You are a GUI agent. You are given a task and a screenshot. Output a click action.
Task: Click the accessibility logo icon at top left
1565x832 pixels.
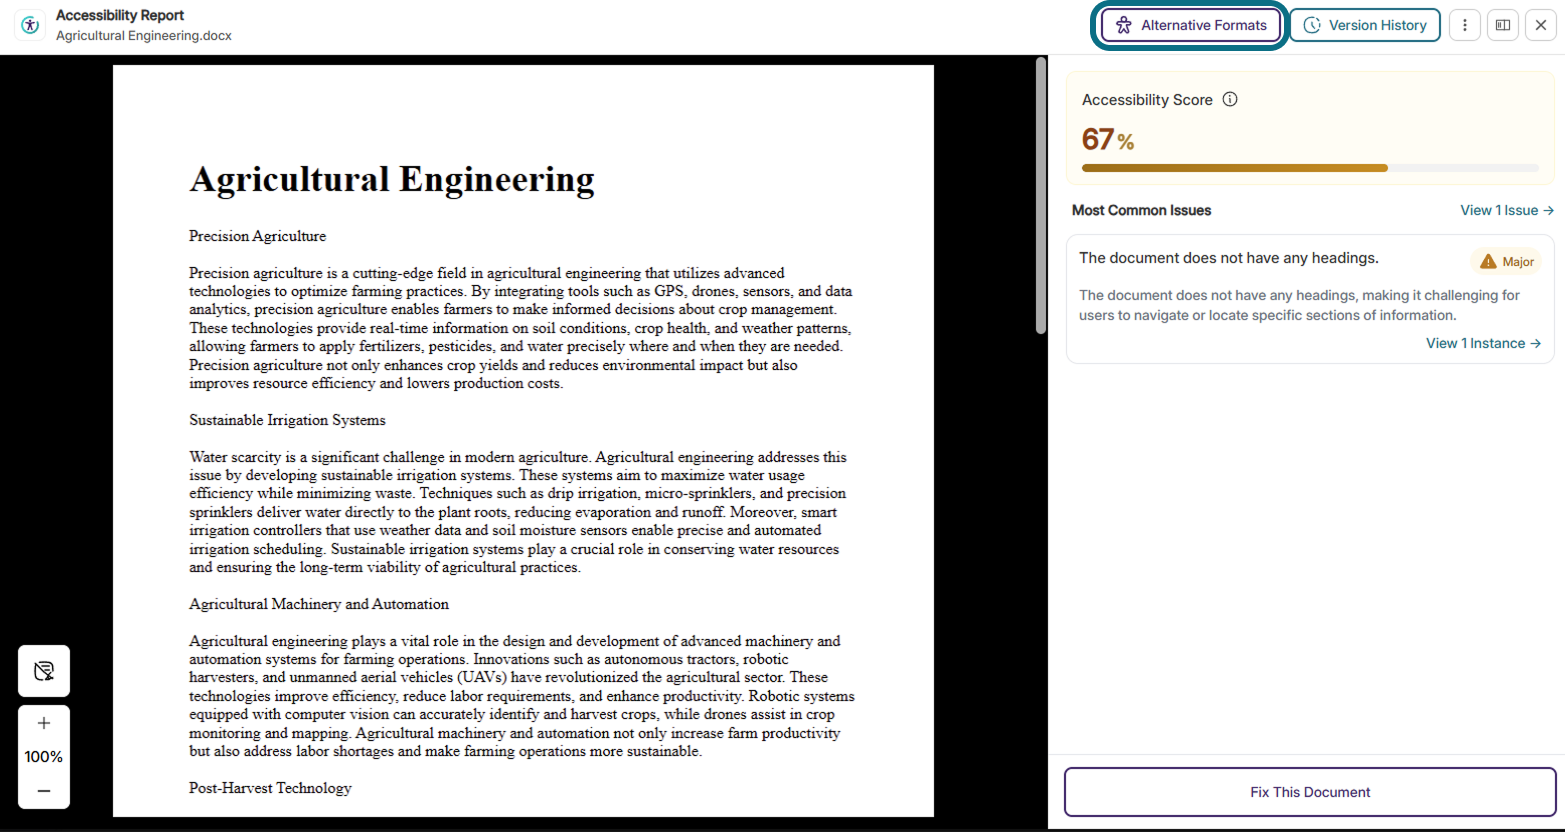(x=30, y=25)
